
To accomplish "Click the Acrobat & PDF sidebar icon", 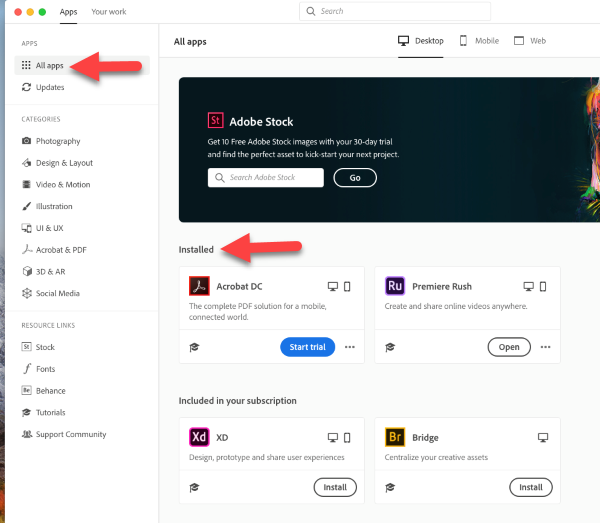I will pyautogui.click(x=27, y=249).
